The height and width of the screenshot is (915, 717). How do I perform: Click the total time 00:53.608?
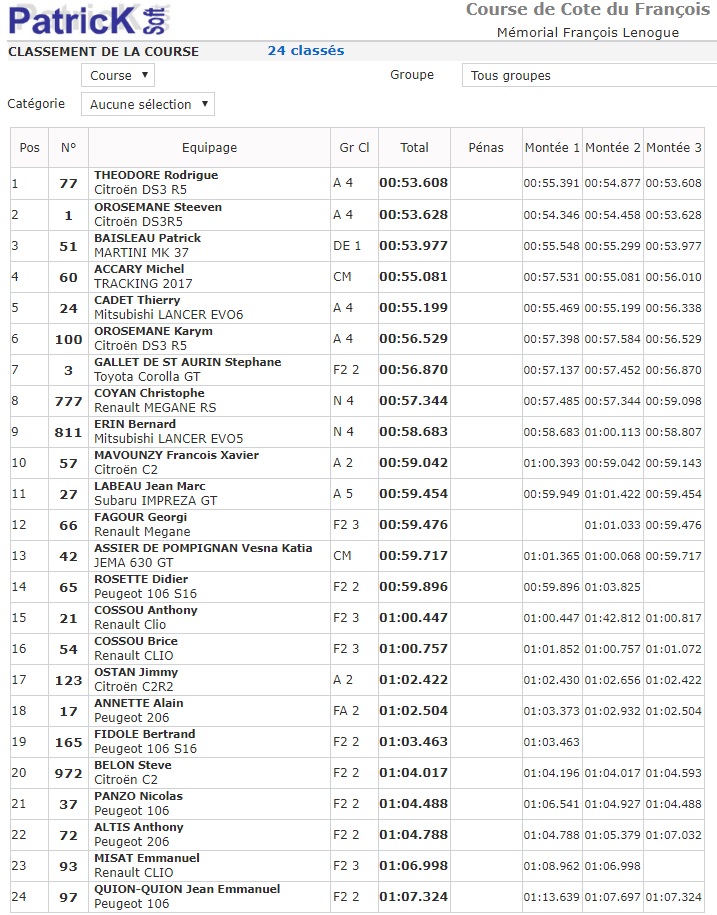414,183
